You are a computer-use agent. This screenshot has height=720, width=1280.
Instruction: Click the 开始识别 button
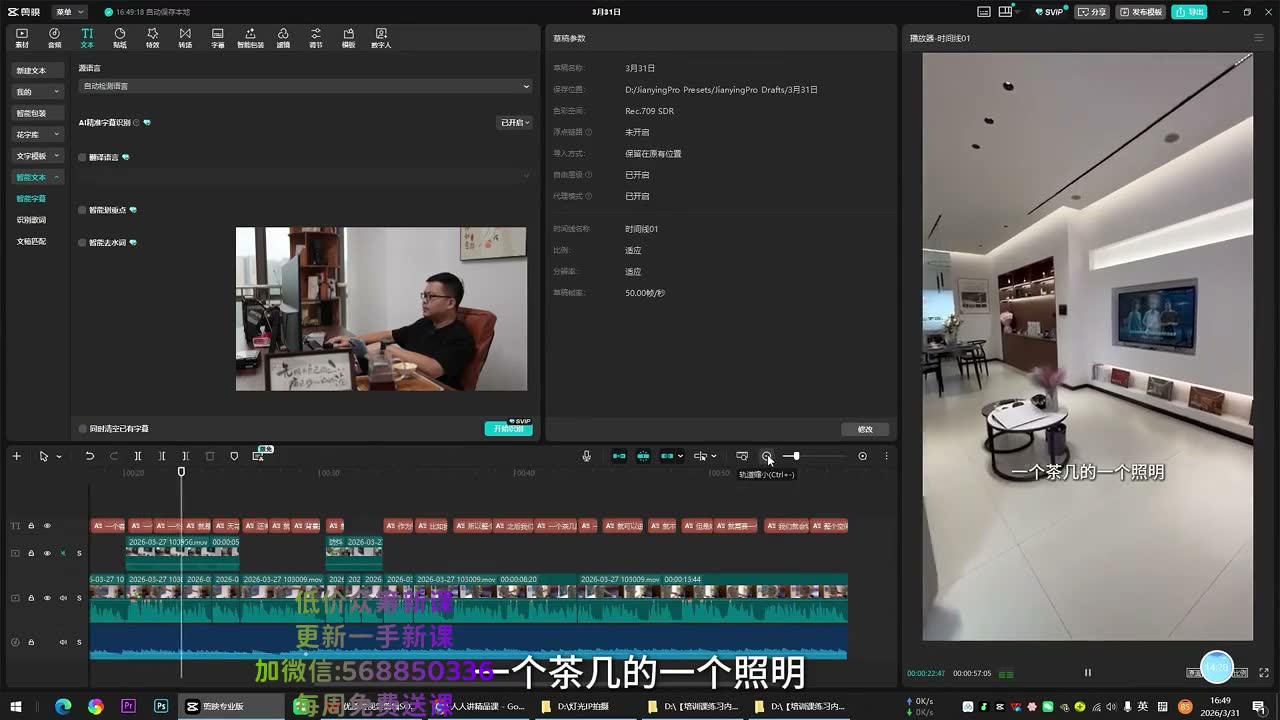click(508, 428)
